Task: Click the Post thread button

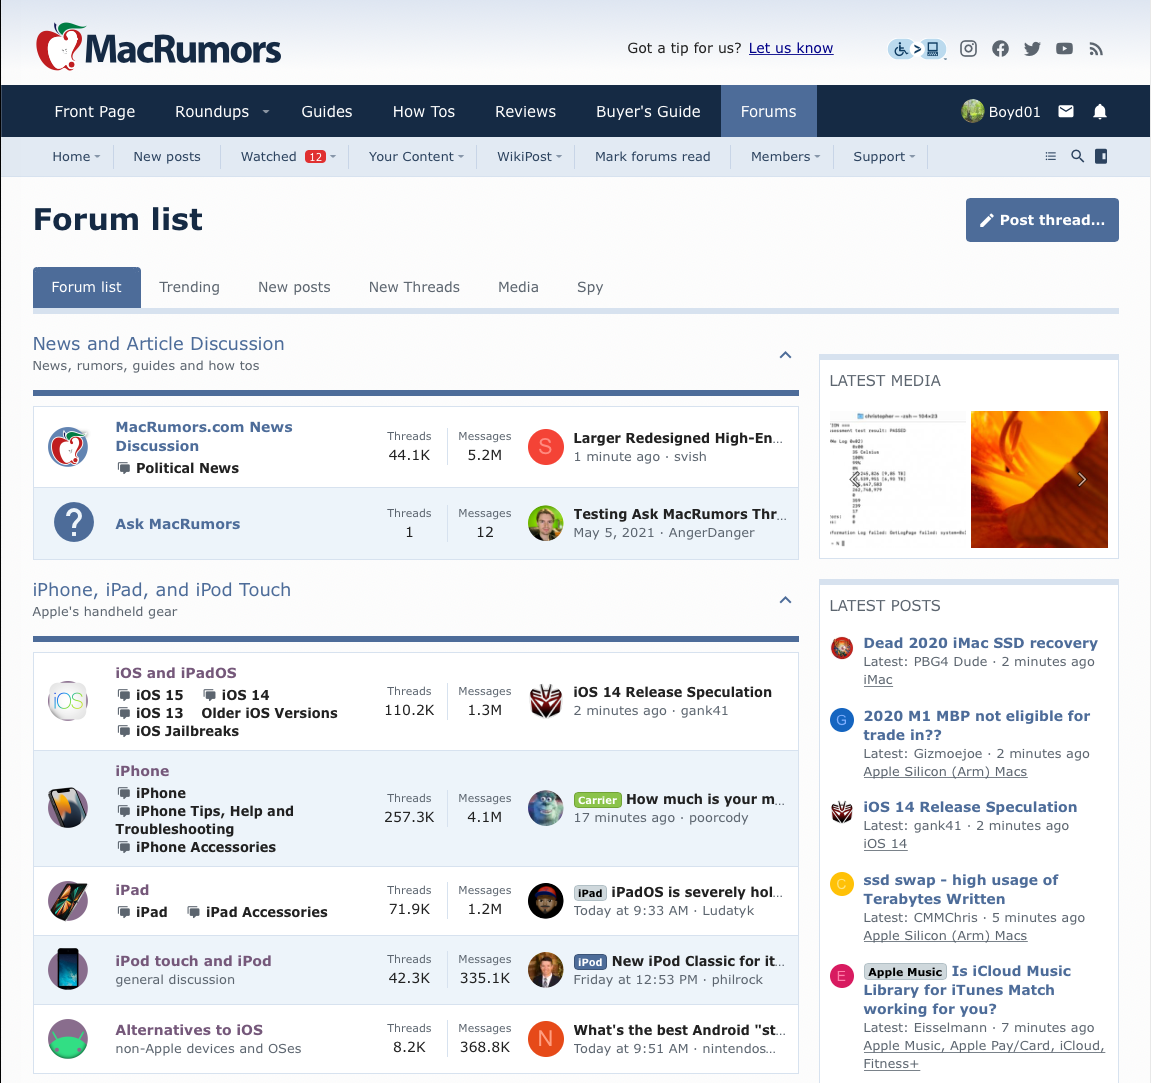Action: 1042,220
